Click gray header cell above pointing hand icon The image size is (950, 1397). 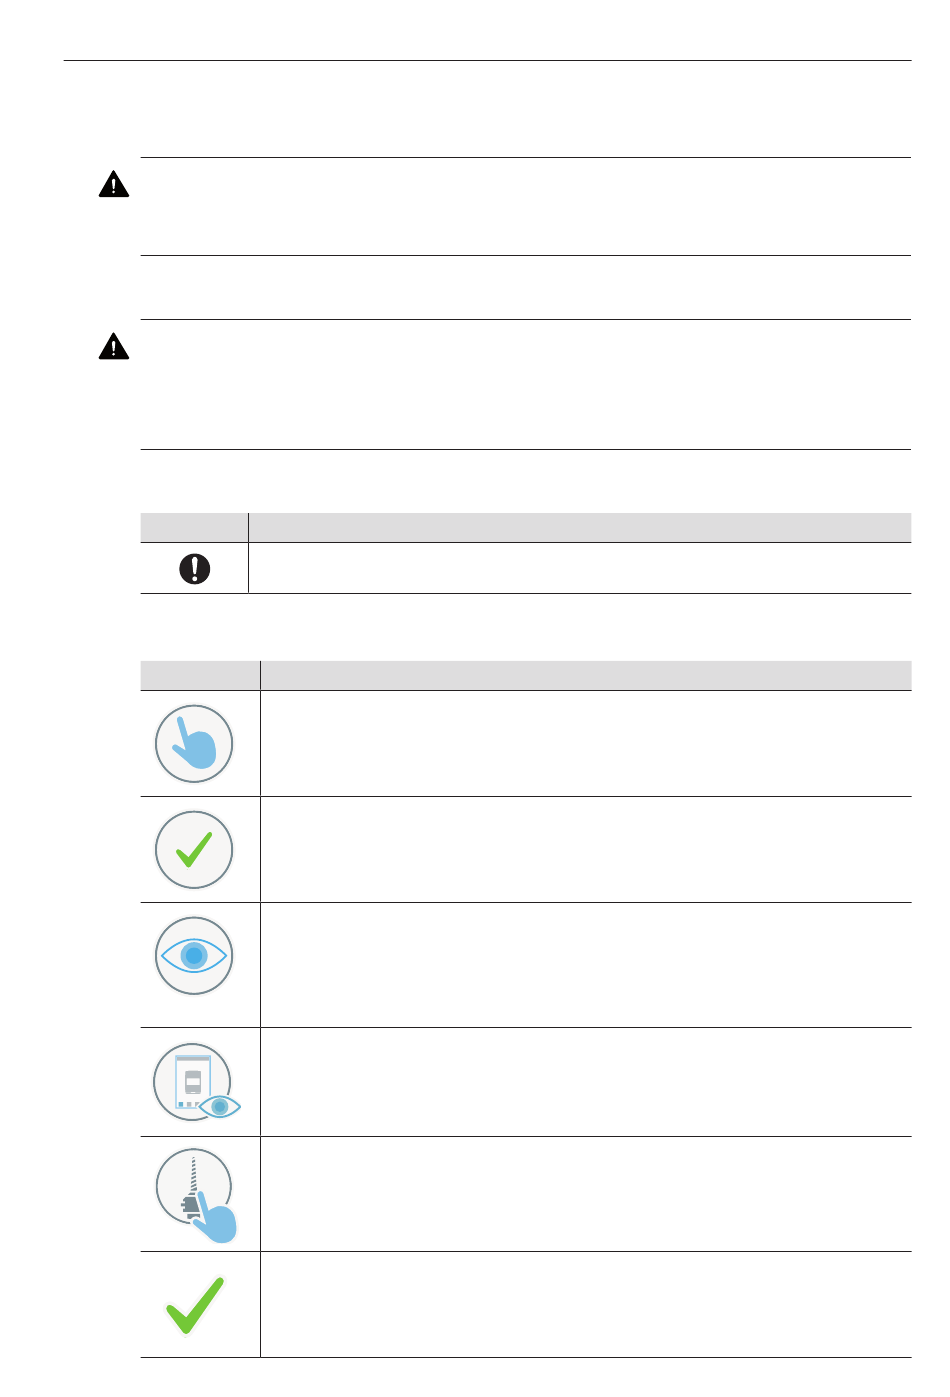tap(200, 675)
